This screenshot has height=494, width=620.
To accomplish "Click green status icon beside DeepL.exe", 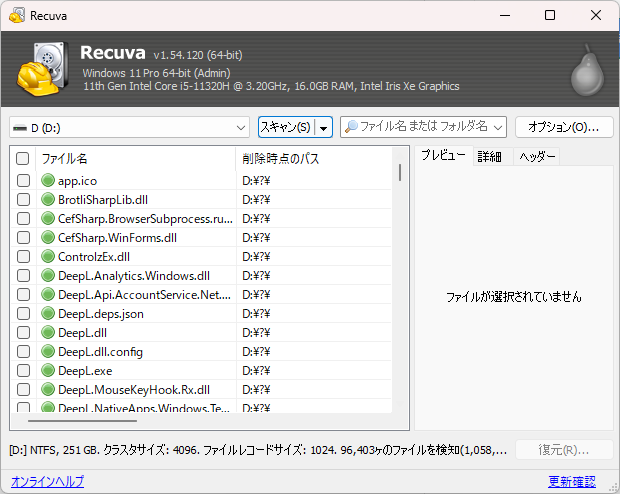I will tap(47, 371).
